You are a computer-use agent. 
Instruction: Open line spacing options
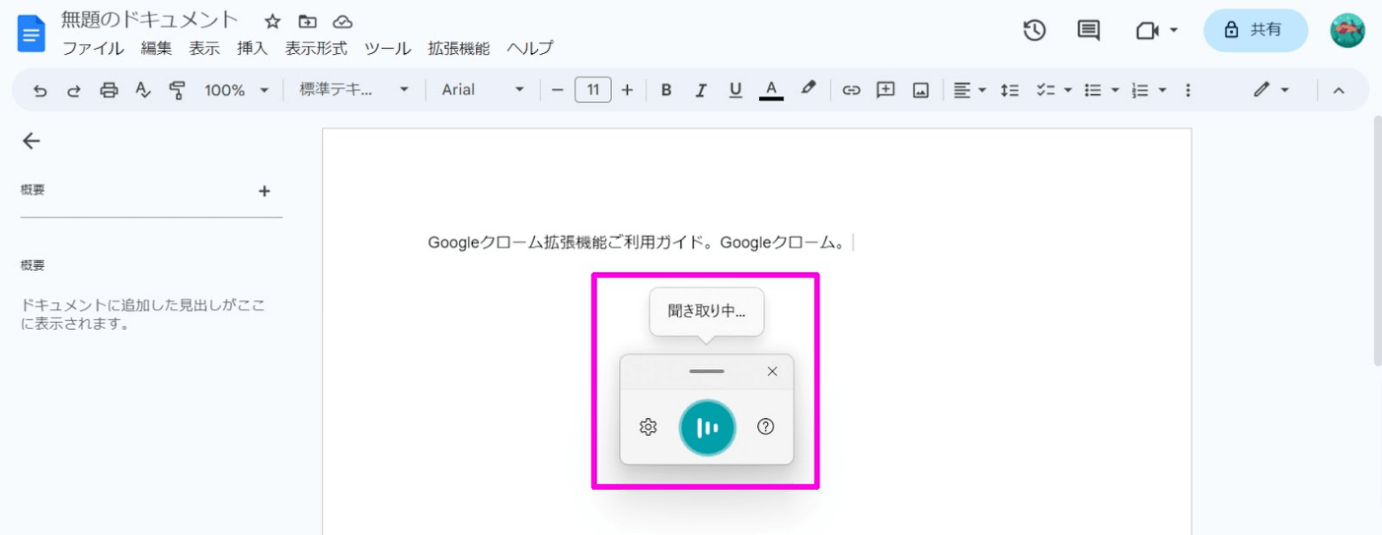1010,90
